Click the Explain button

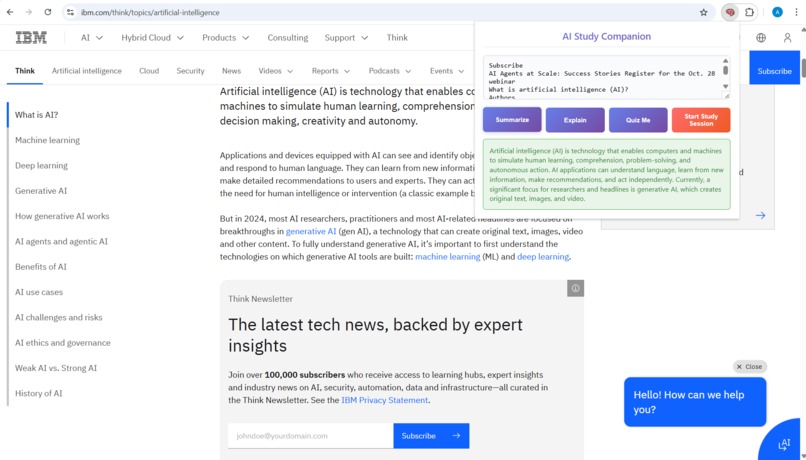pyautogui.click(x=575, y=120)
